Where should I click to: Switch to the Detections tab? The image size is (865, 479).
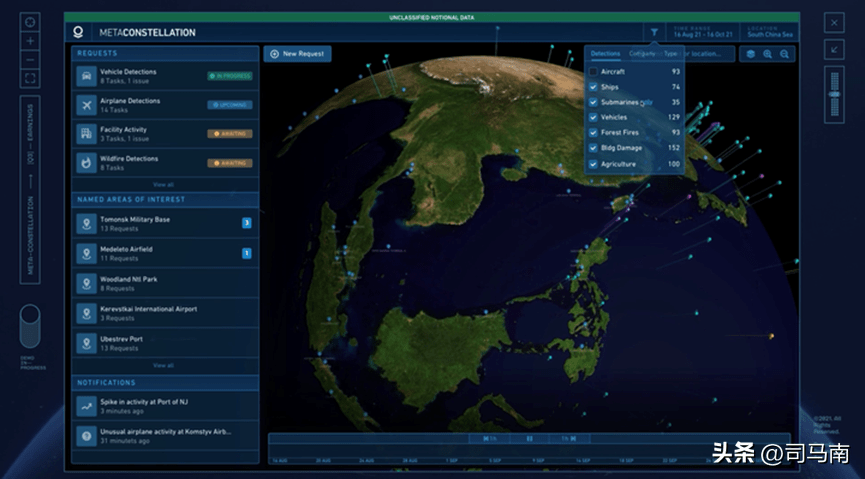click(605, 53)
